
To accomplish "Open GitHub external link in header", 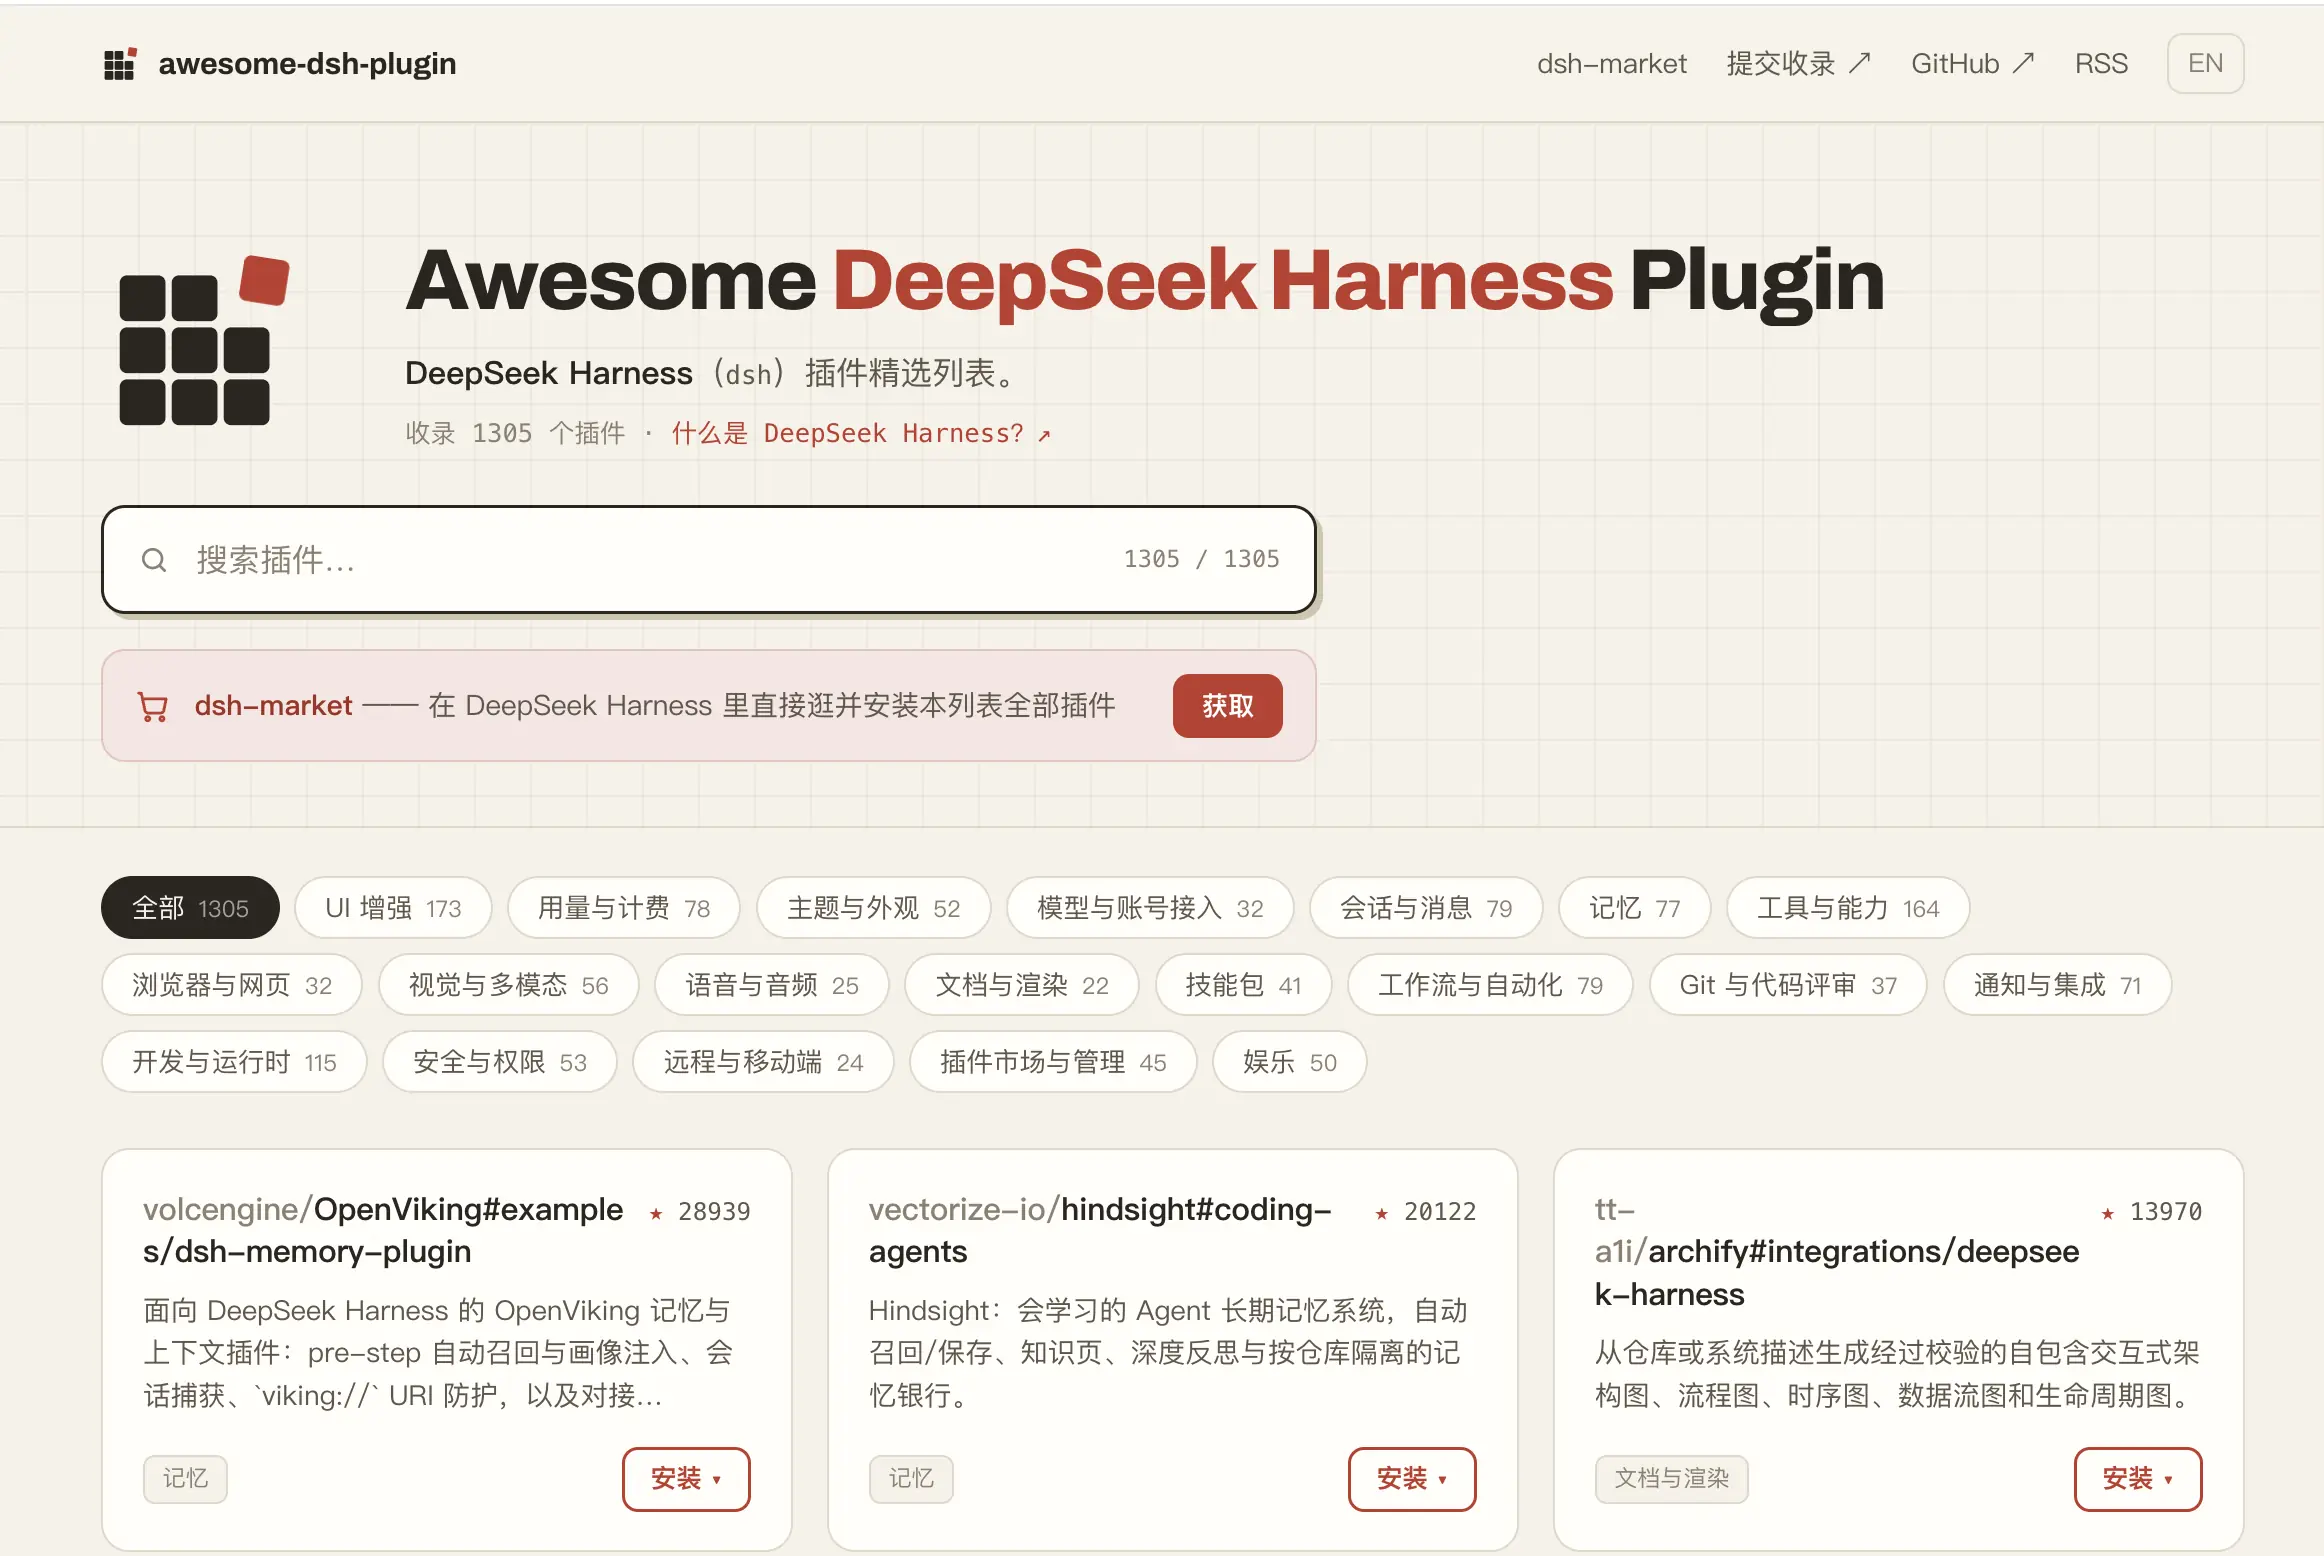I will (1972, 64).
